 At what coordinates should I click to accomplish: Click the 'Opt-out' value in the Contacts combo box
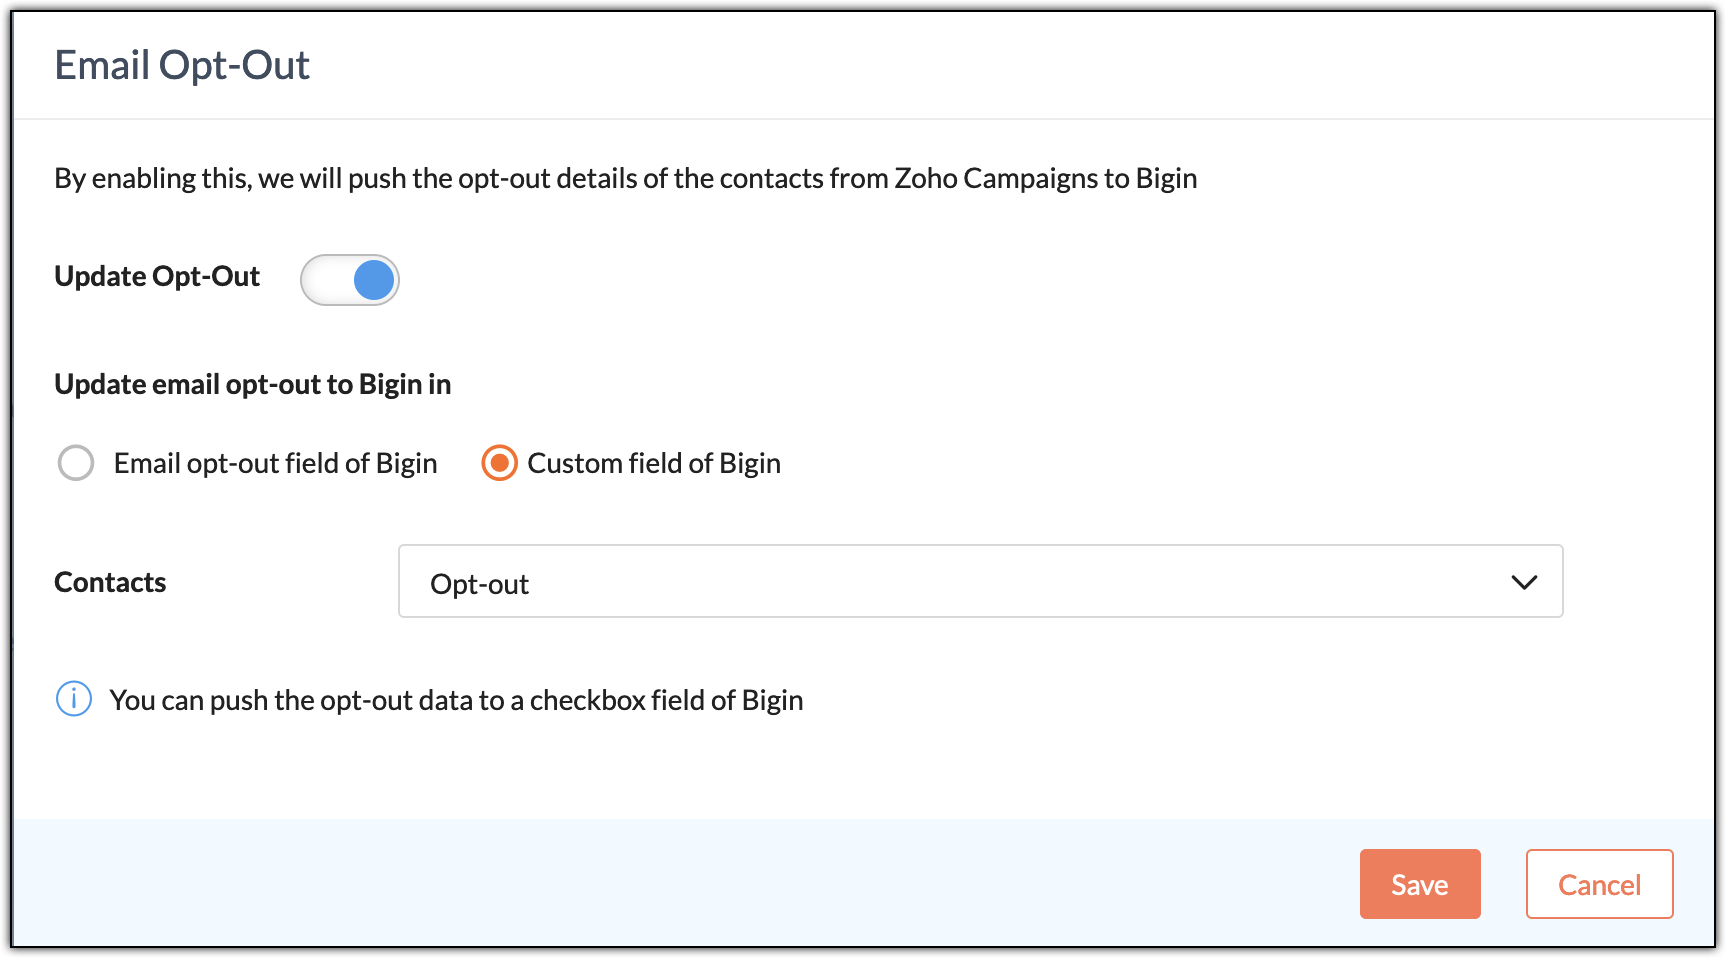click(479, 584)
